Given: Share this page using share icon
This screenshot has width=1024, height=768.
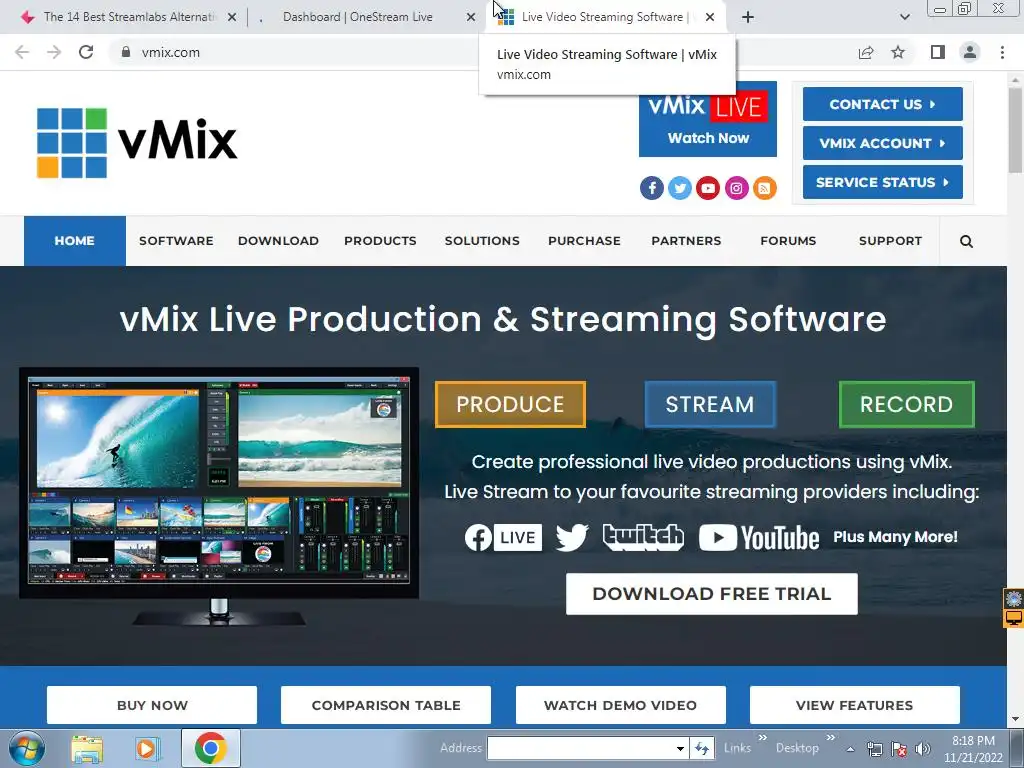Looking at the screenshot, I should click(x=866, y=52).
